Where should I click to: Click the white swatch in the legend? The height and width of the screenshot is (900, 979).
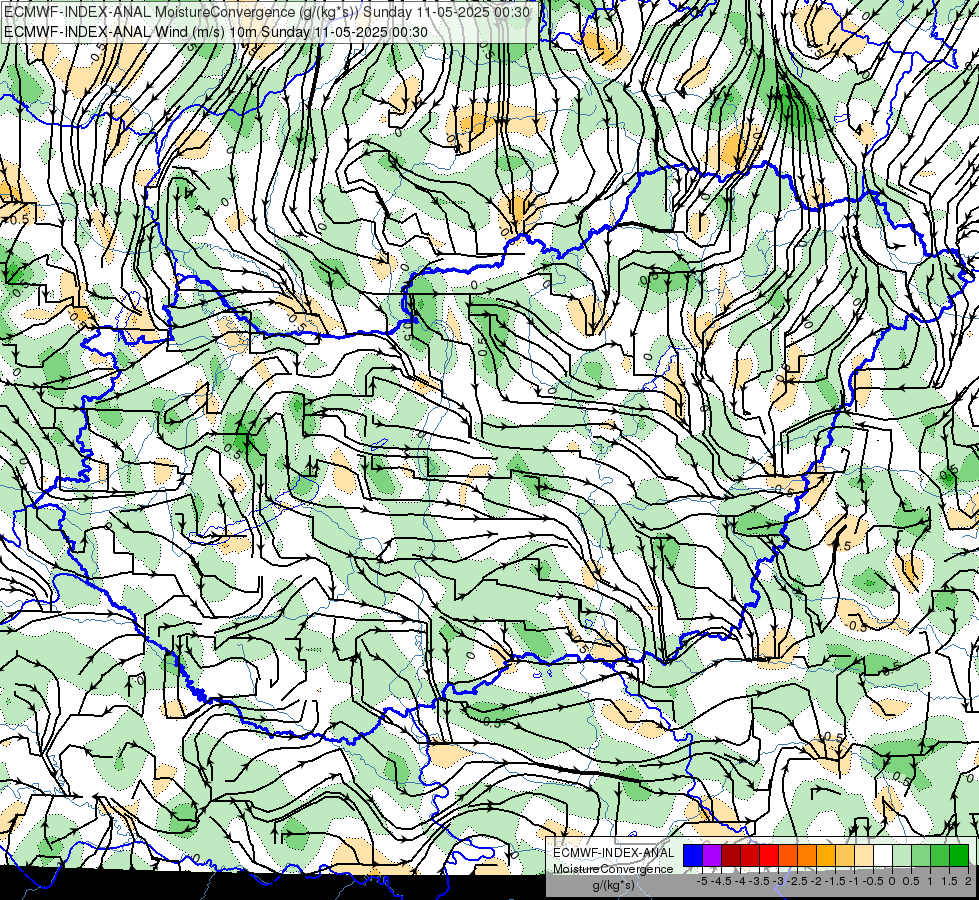(x=883, y=855)
